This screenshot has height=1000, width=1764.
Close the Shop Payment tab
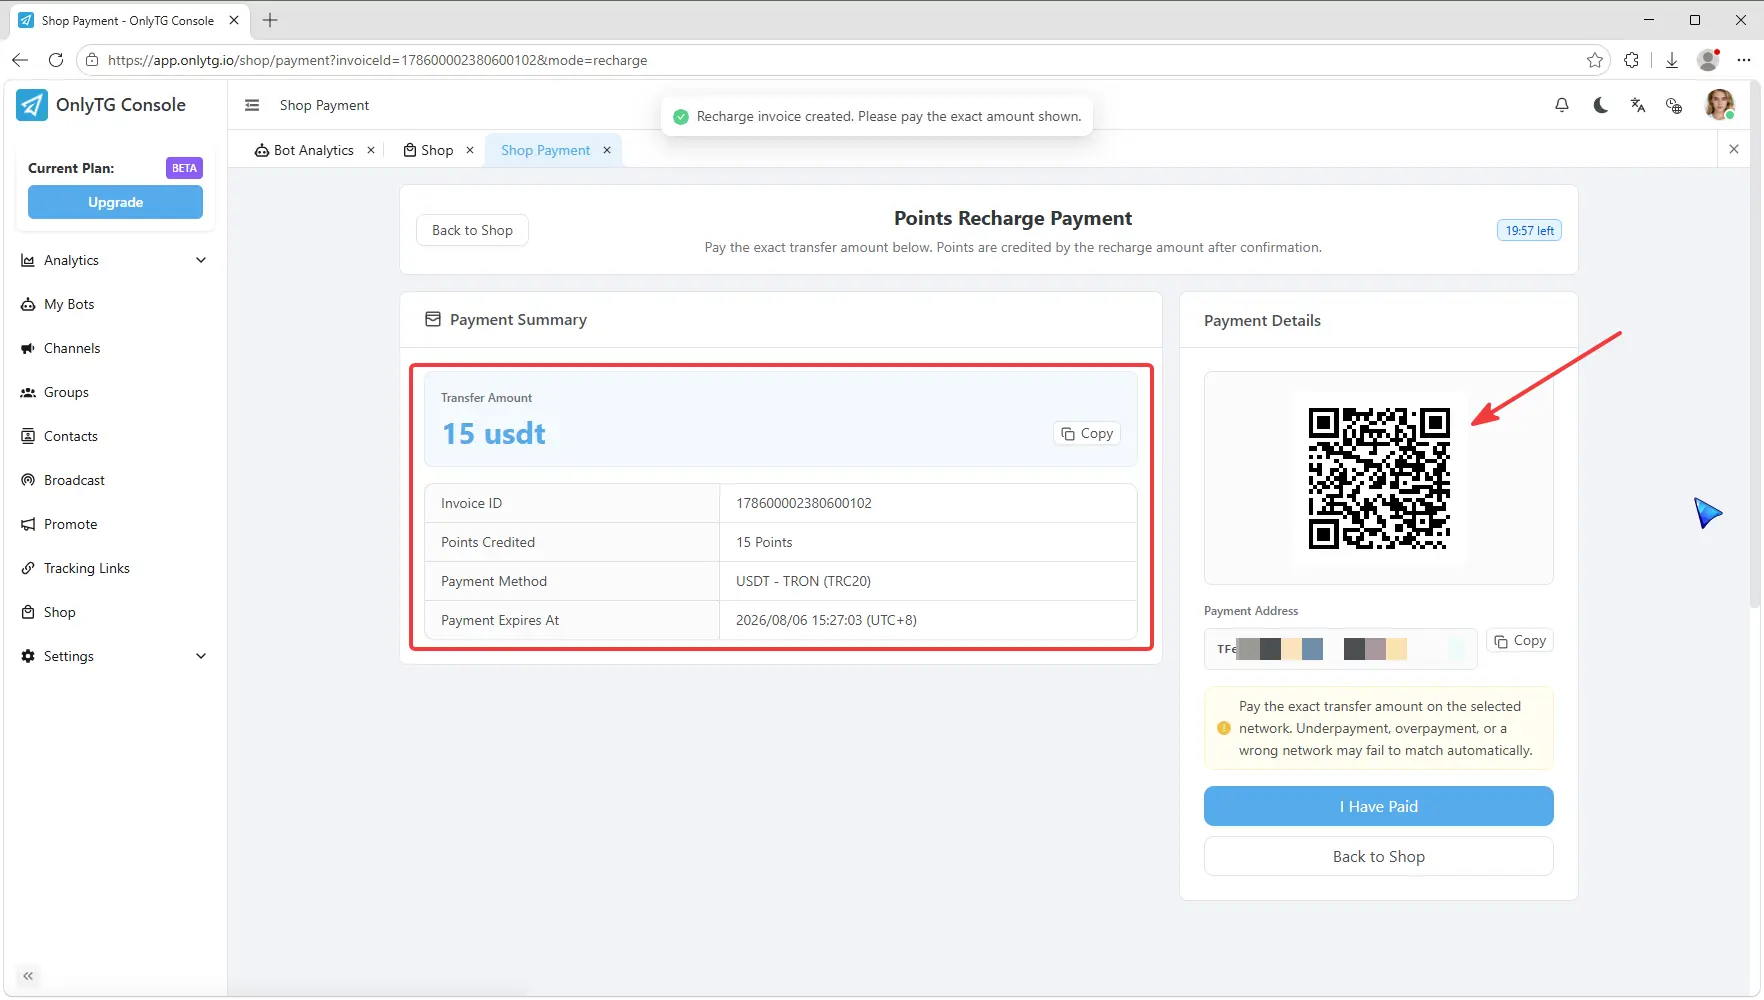coord(607,150)
